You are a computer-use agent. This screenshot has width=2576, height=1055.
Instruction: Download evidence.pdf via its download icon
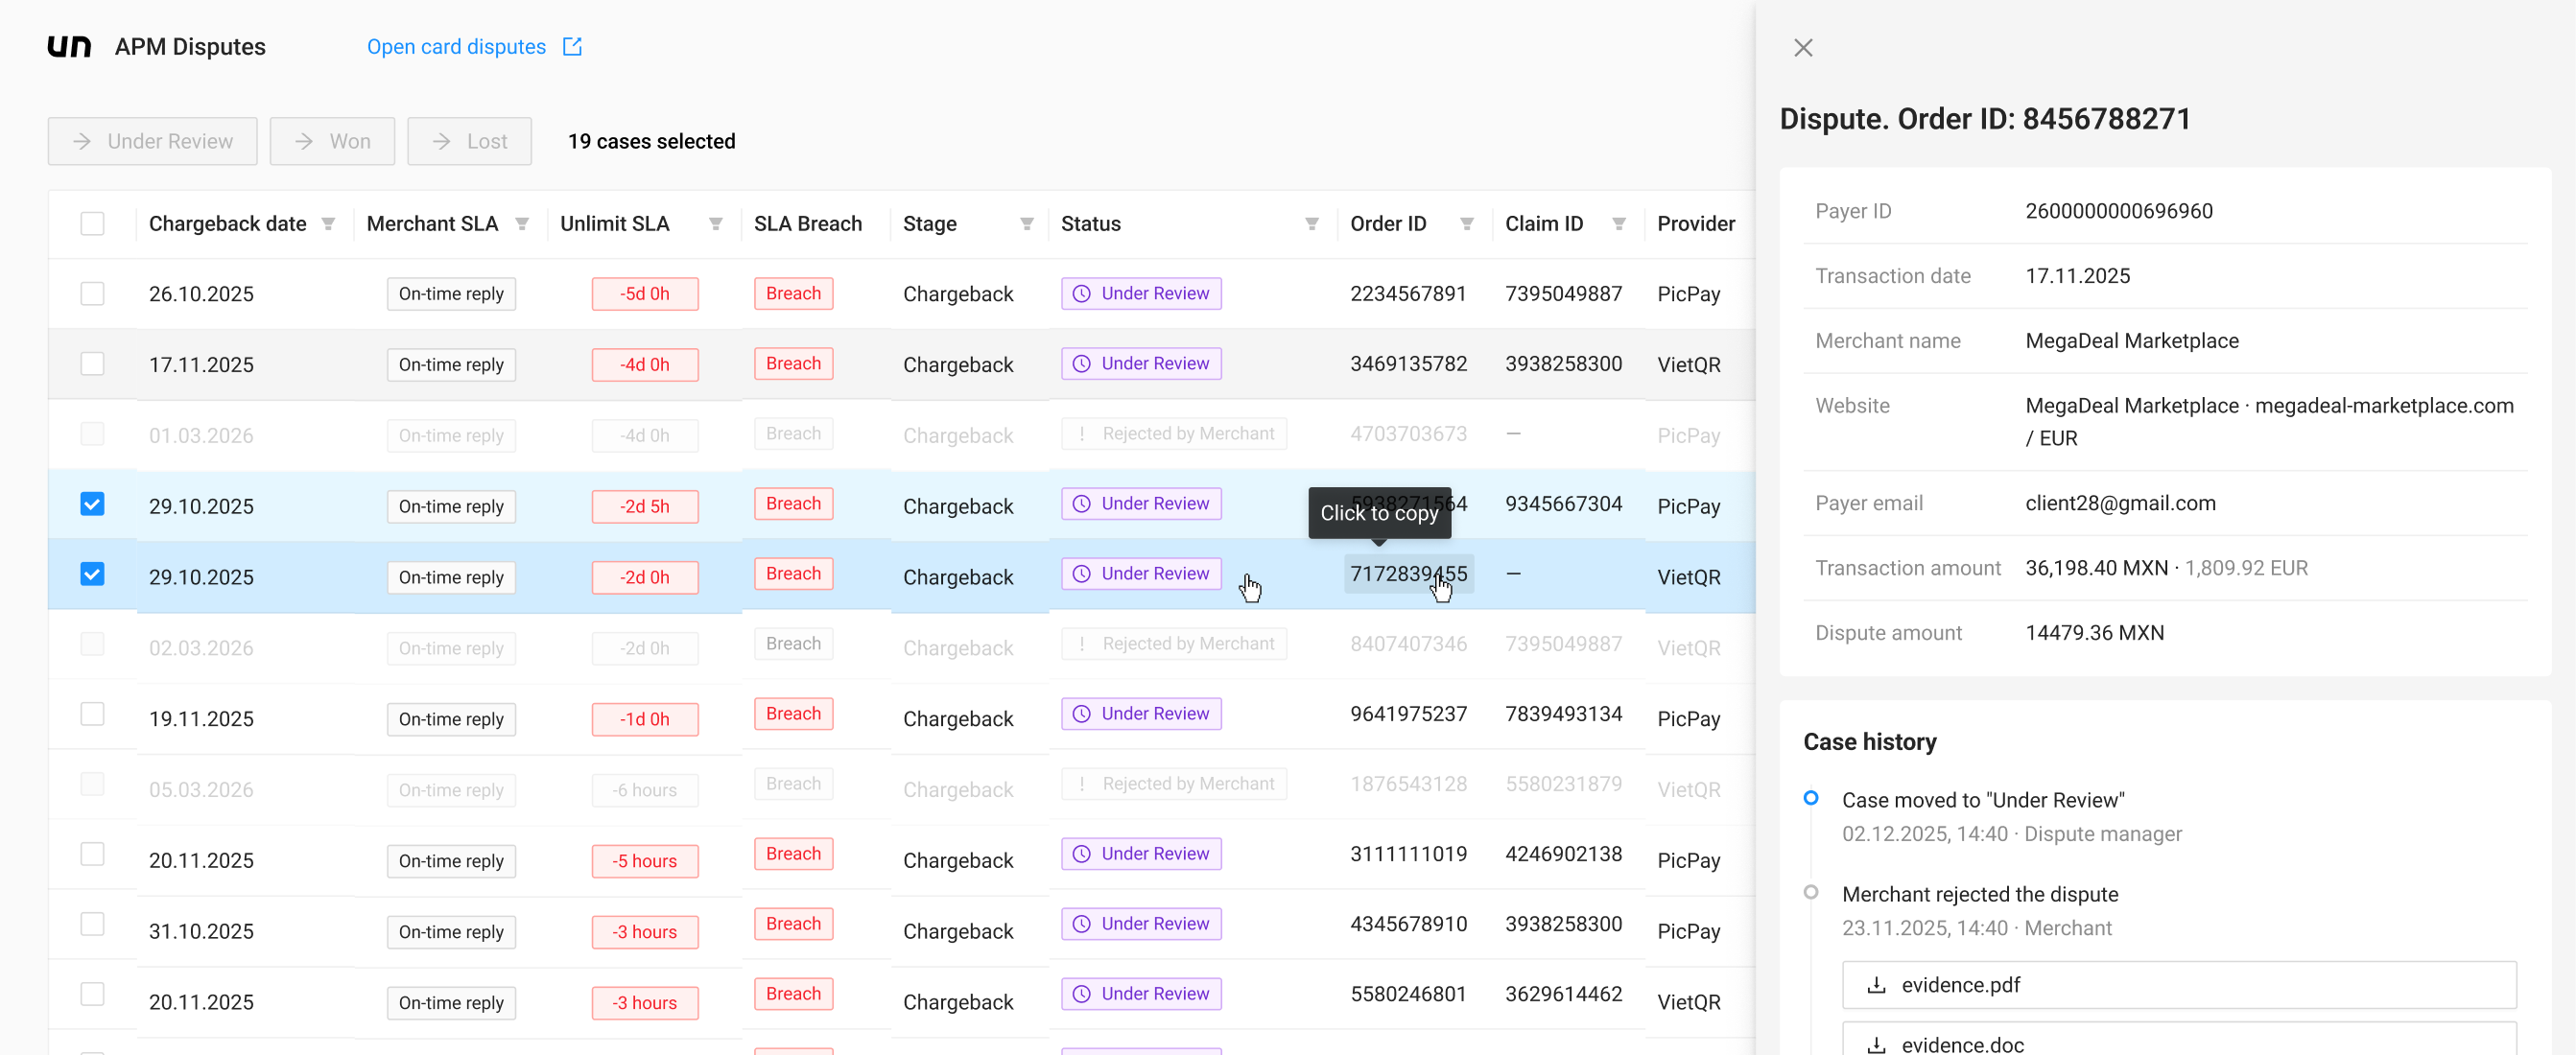1877,985
